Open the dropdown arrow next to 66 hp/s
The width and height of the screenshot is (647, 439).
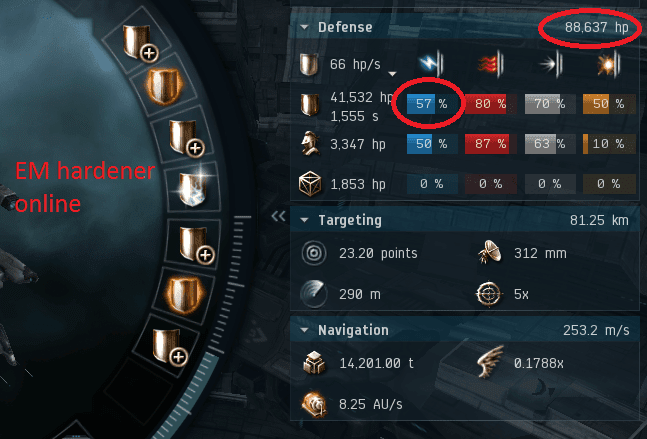[392, 74]
